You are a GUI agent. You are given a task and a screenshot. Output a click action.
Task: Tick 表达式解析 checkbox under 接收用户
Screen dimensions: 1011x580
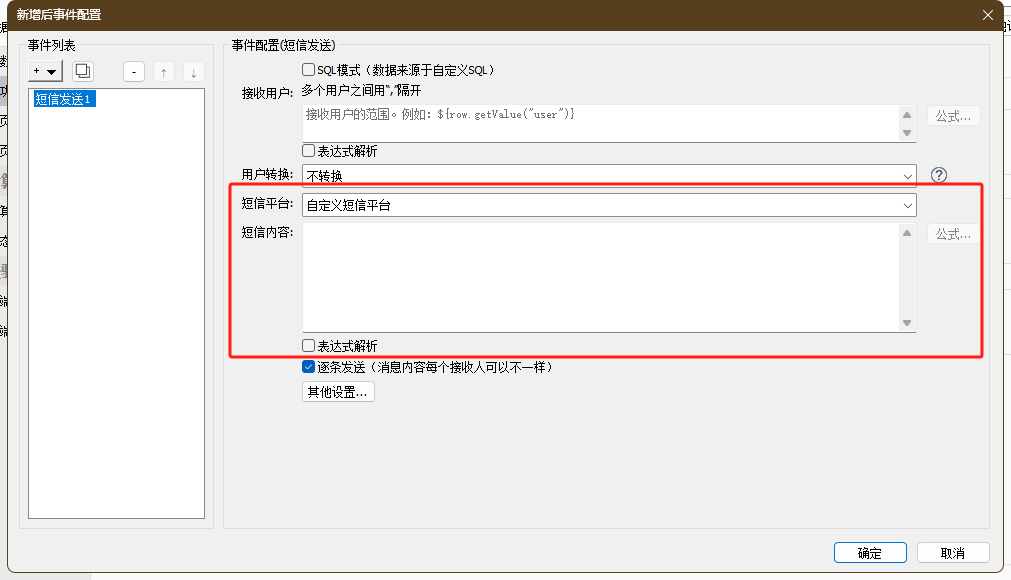click(x=309, y=151)
